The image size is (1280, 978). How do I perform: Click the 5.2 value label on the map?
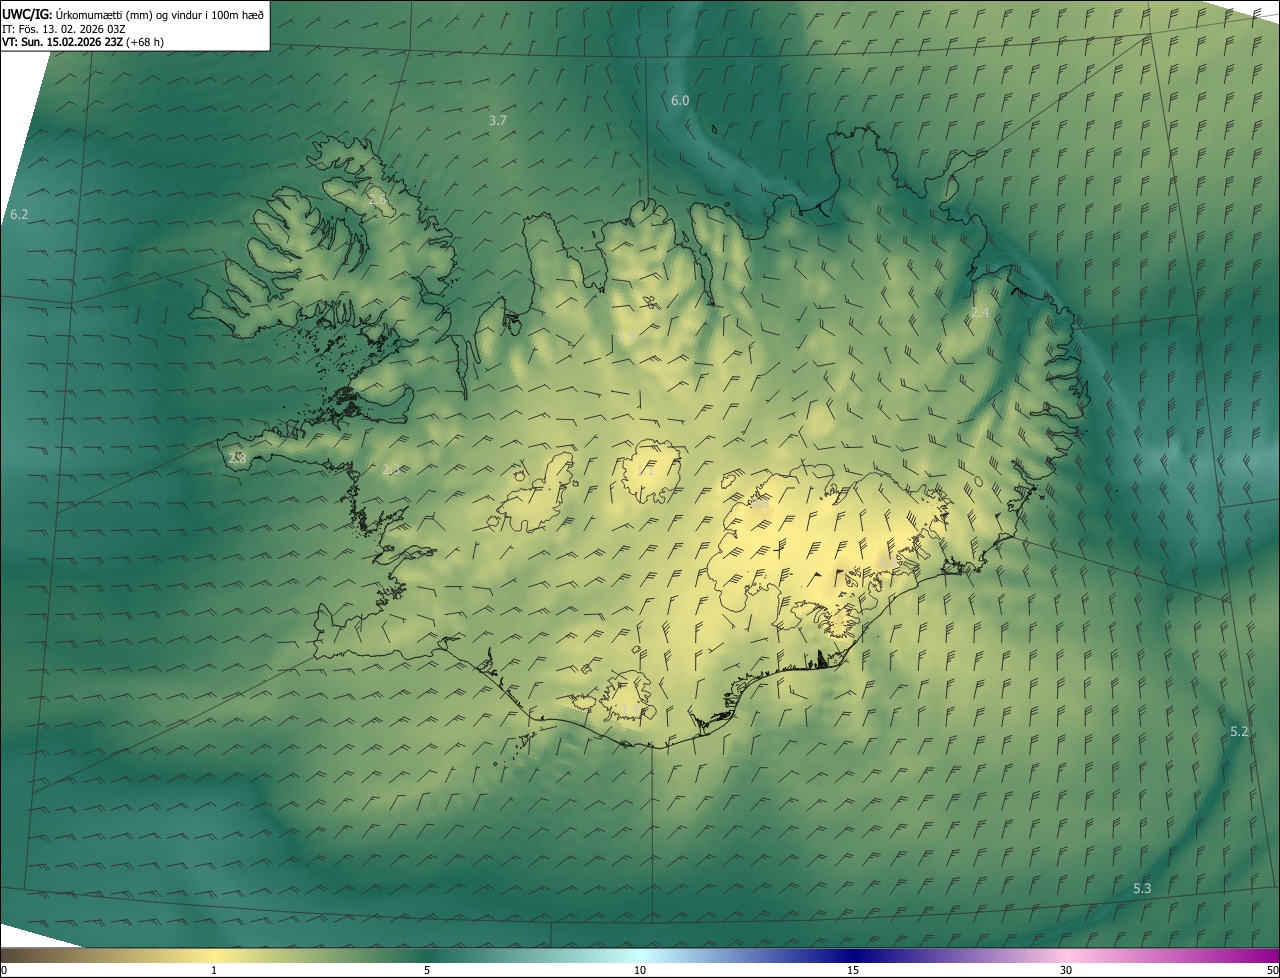click(x=1239, y=731)
